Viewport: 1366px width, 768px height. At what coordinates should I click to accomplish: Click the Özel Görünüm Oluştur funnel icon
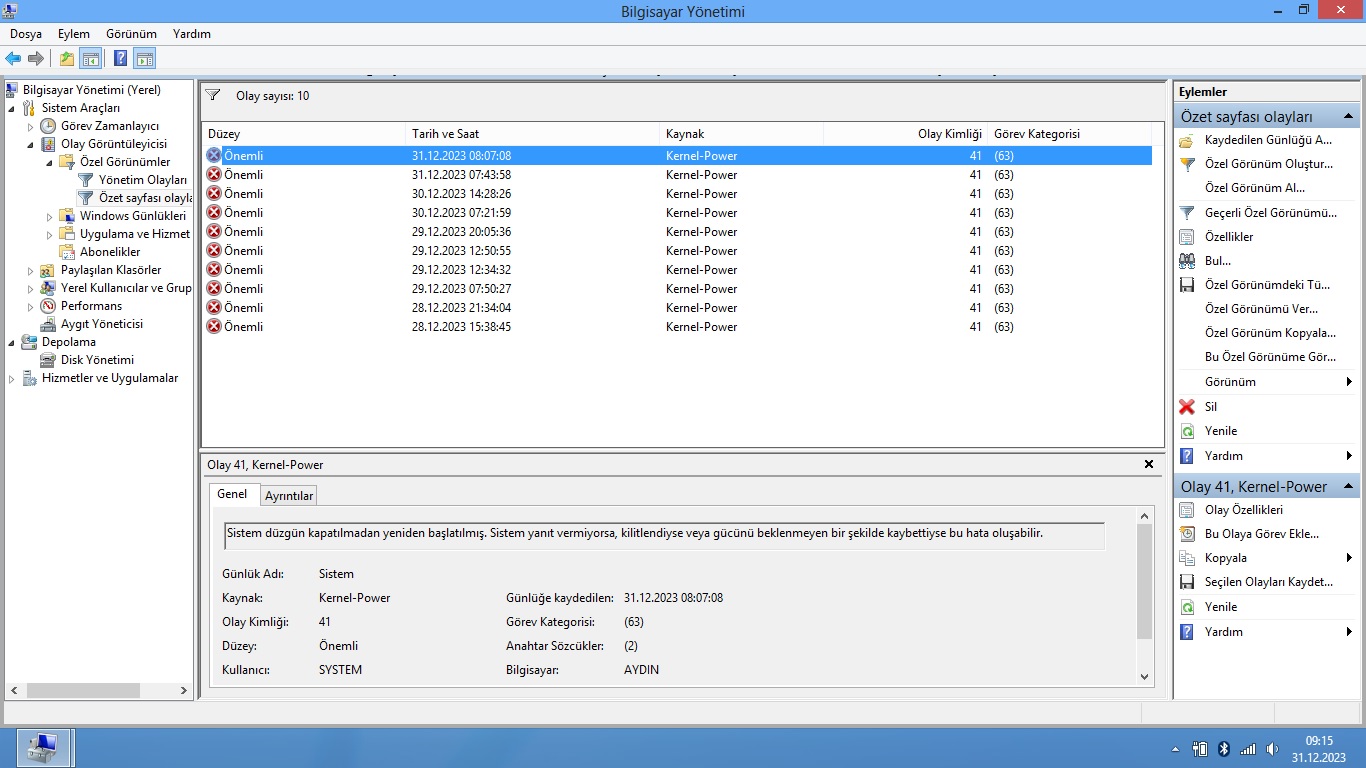pyautogui.click(x=1187, y=164)
